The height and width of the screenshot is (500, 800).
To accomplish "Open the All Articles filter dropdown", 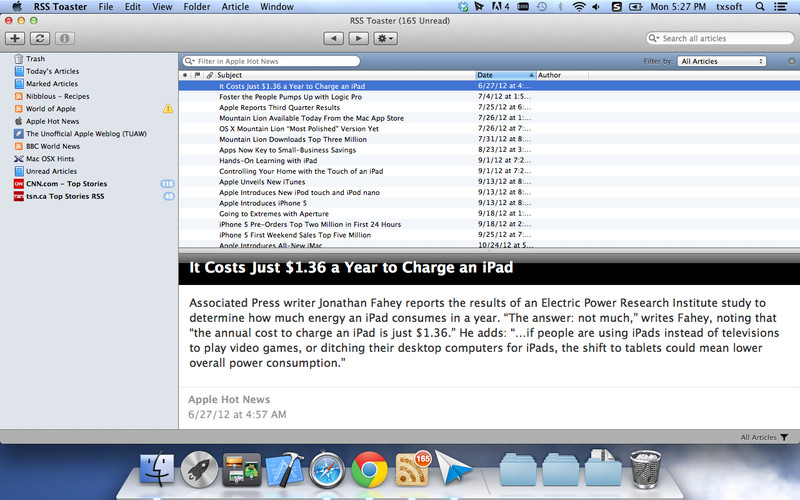I will coord(722,61).
